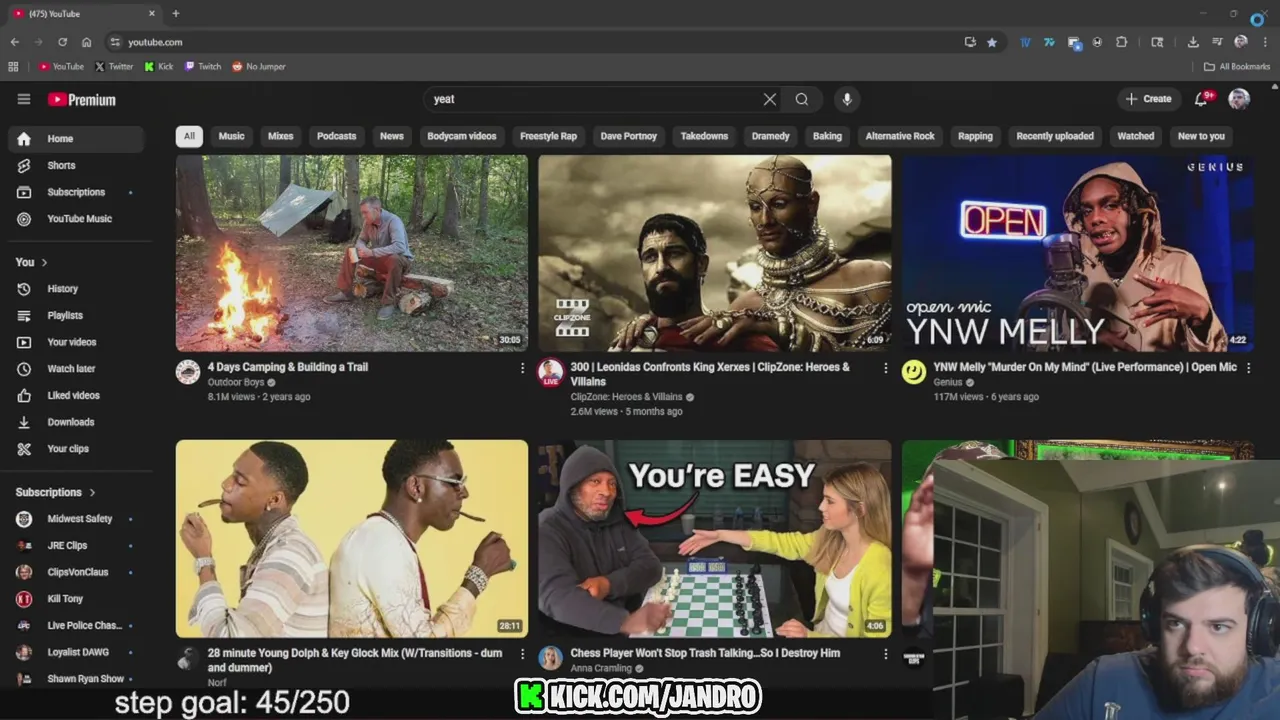Select the 'Freestyle Rap' filter chip
Screen dimensions: 1280x720
pos(548,136)
